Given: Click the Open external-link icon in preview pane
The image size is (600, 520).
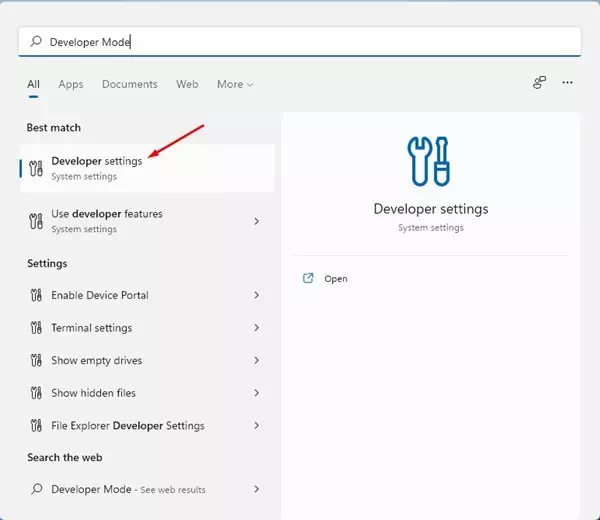Looking at the screenshot, I should [308, 278].
